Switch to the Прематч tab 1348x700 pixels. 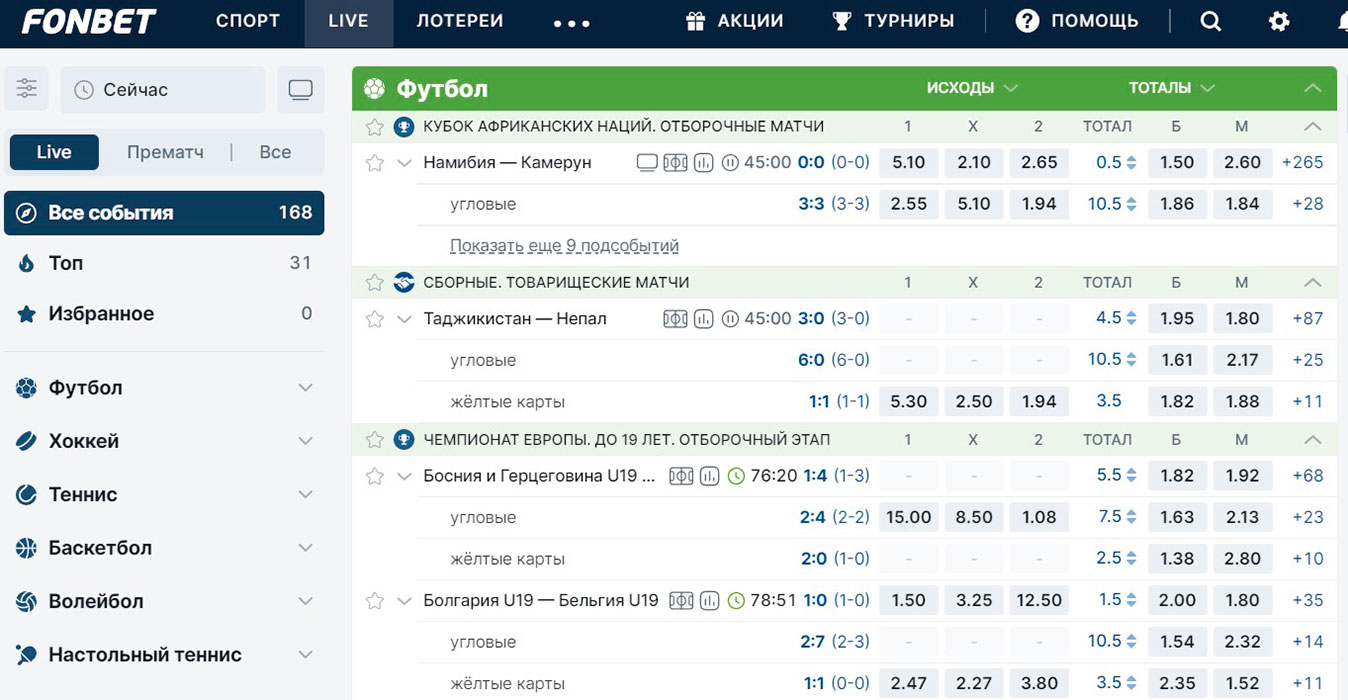point(165,152)
